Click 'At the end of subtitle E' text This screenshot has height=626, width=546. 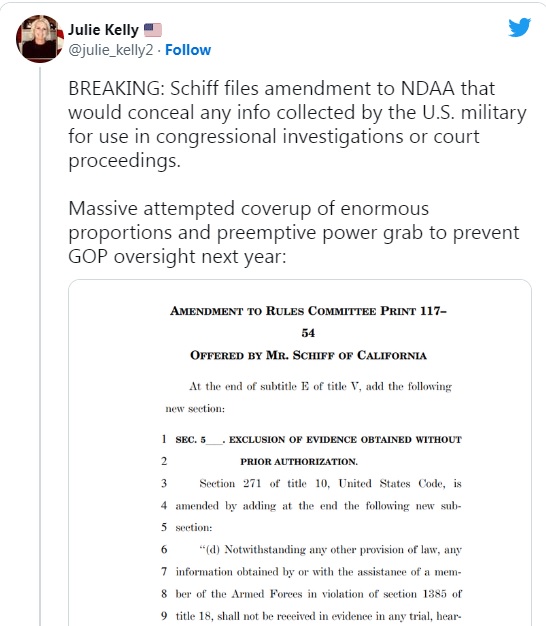pos(320,386)
